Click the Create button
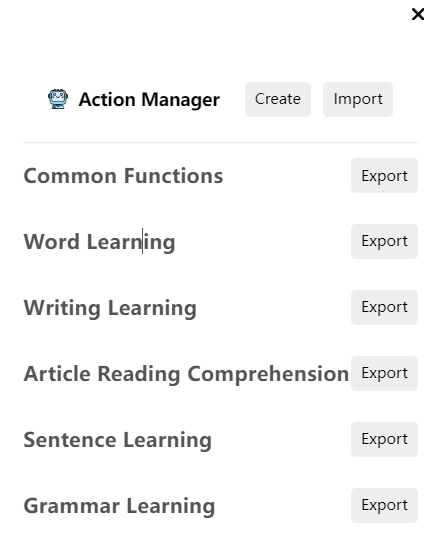 point(278,99)
